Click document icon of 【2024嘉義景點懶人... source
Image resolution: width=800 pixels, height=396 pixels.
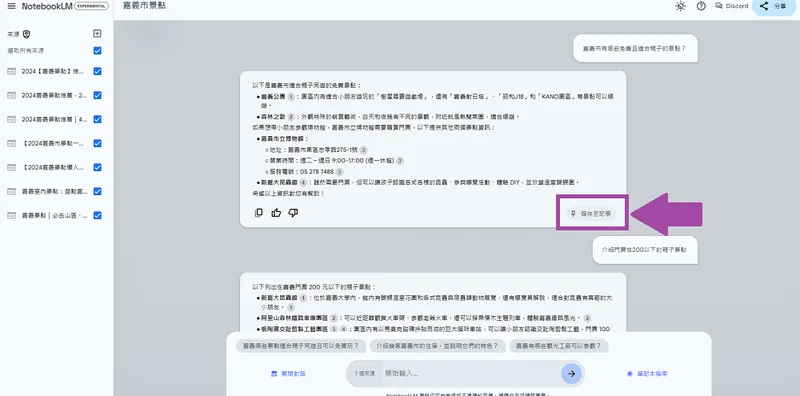[x=12, y=167]
